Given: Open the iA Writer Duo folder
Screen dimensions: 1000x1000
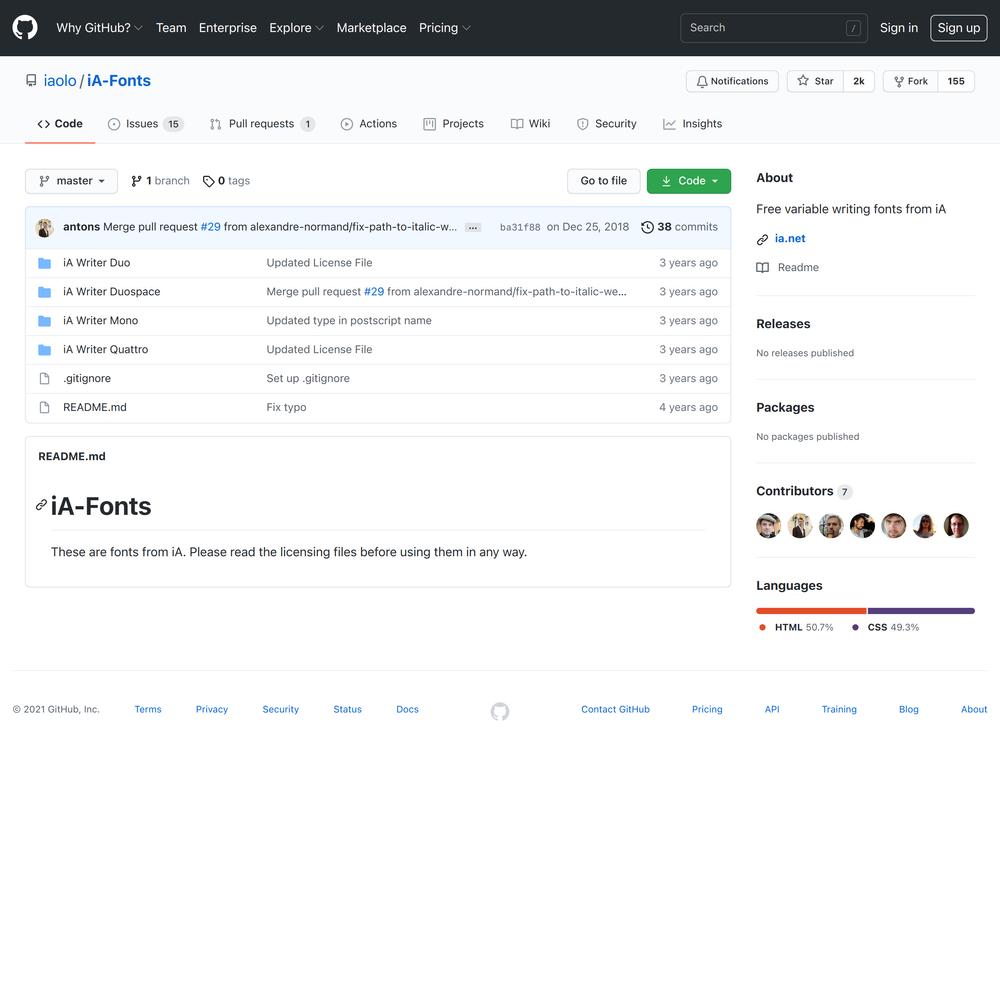Looking at the screenshot, I should pyautogui.click(x=96, y=262).
